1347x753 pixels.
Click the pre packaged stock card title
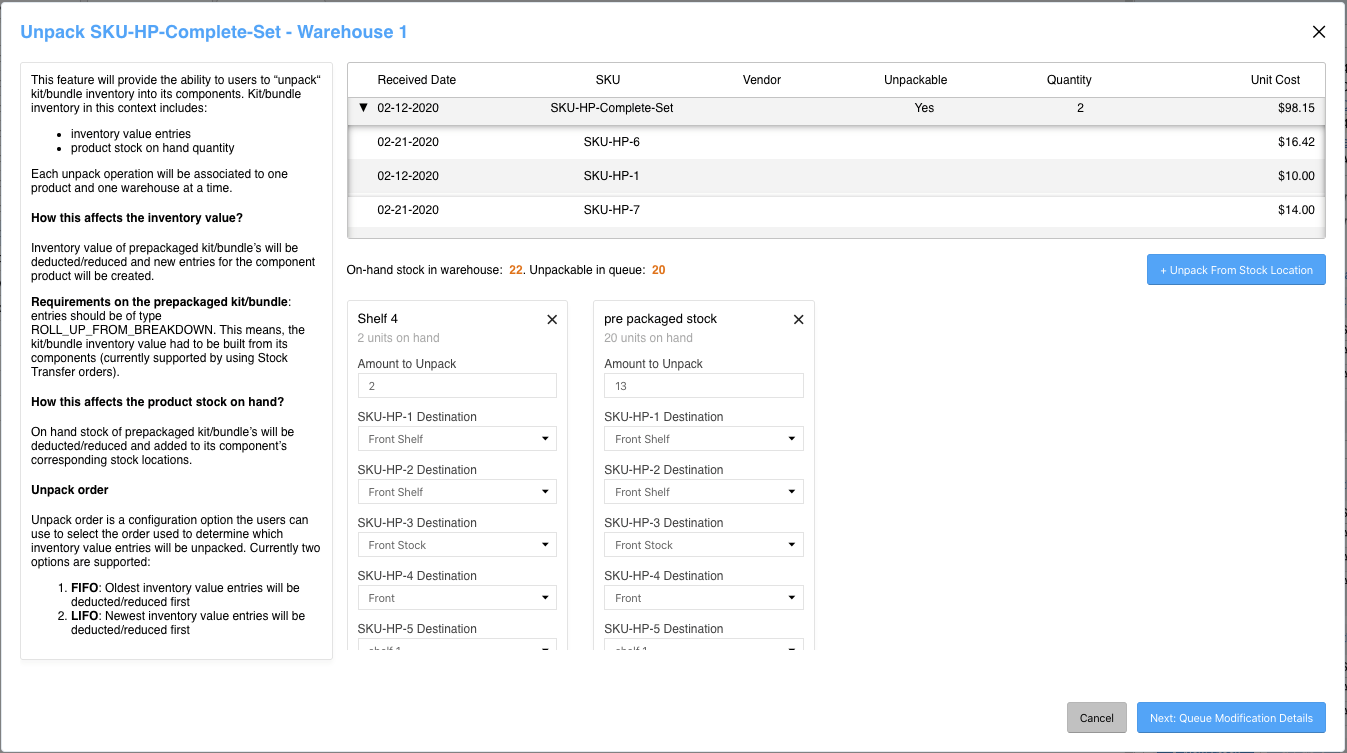pyautogui.click(x=661, y=319)
